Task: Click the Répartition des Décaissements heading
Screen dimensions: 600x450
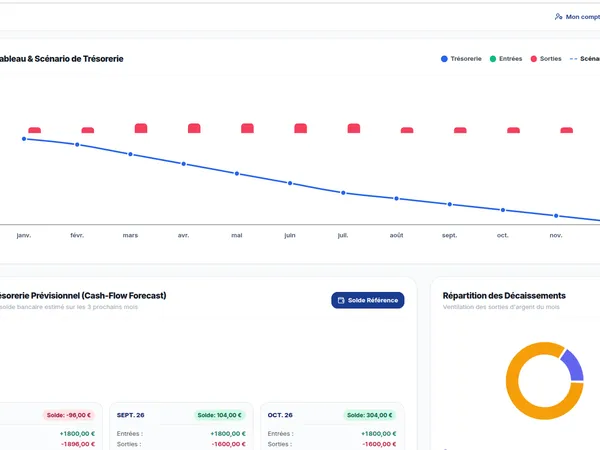Action: click(504, 296)
